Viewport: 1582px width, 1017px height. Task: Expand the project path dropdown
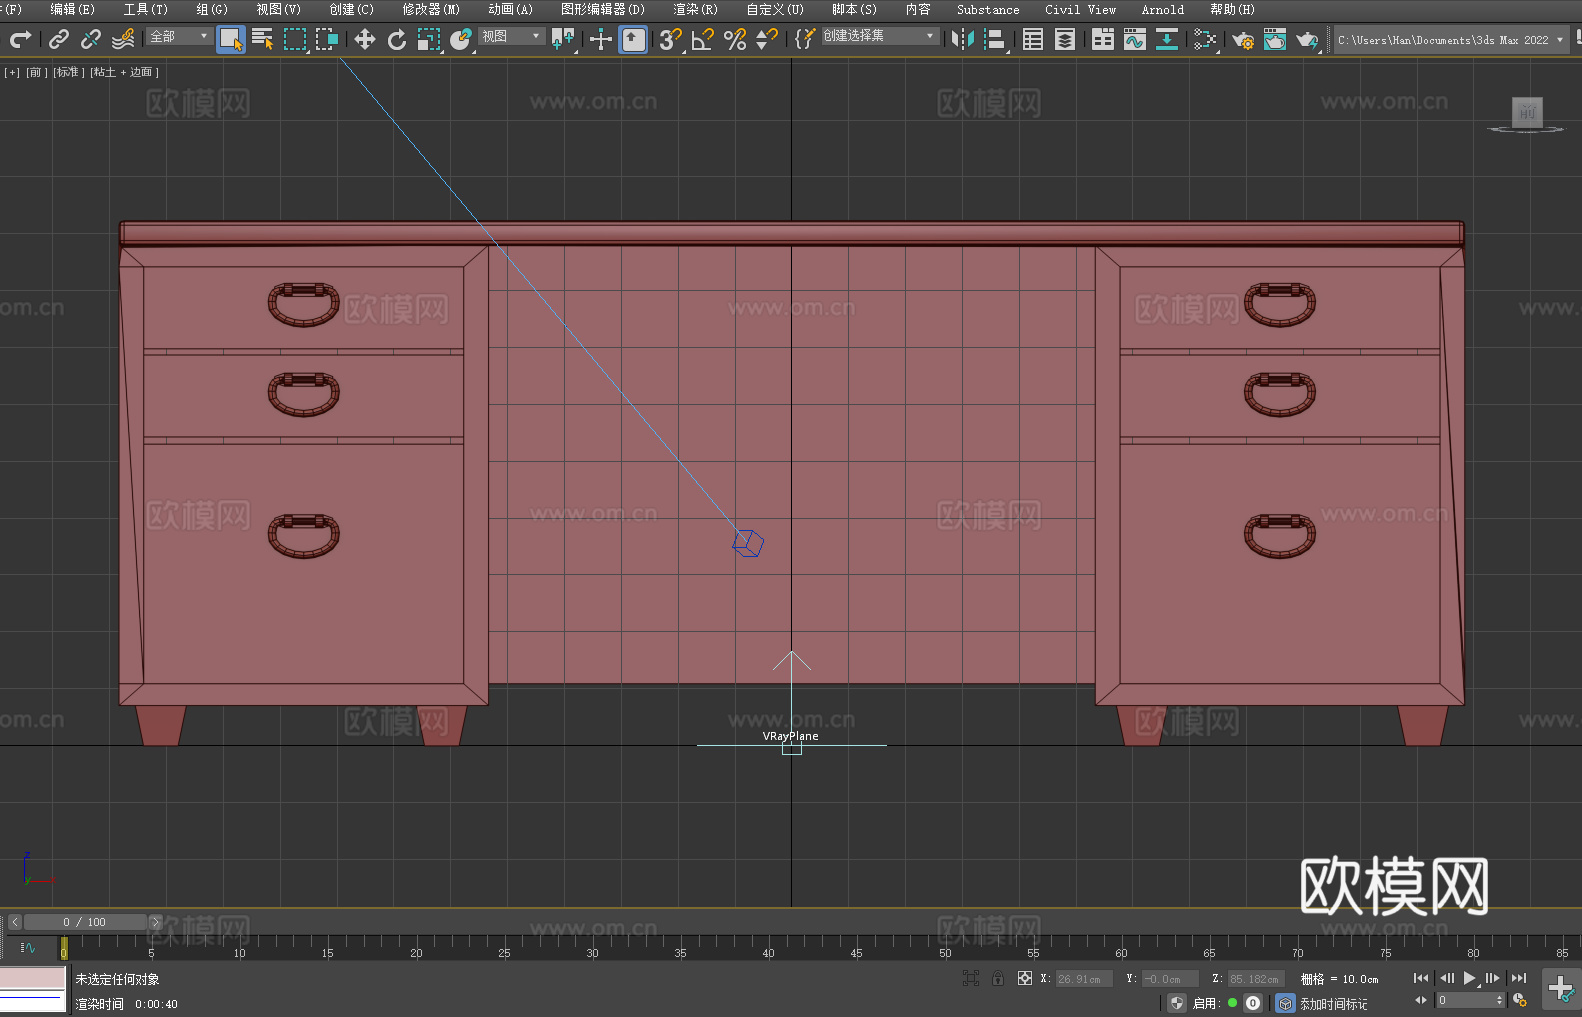pyautogui.click(x=1559, y=40)
